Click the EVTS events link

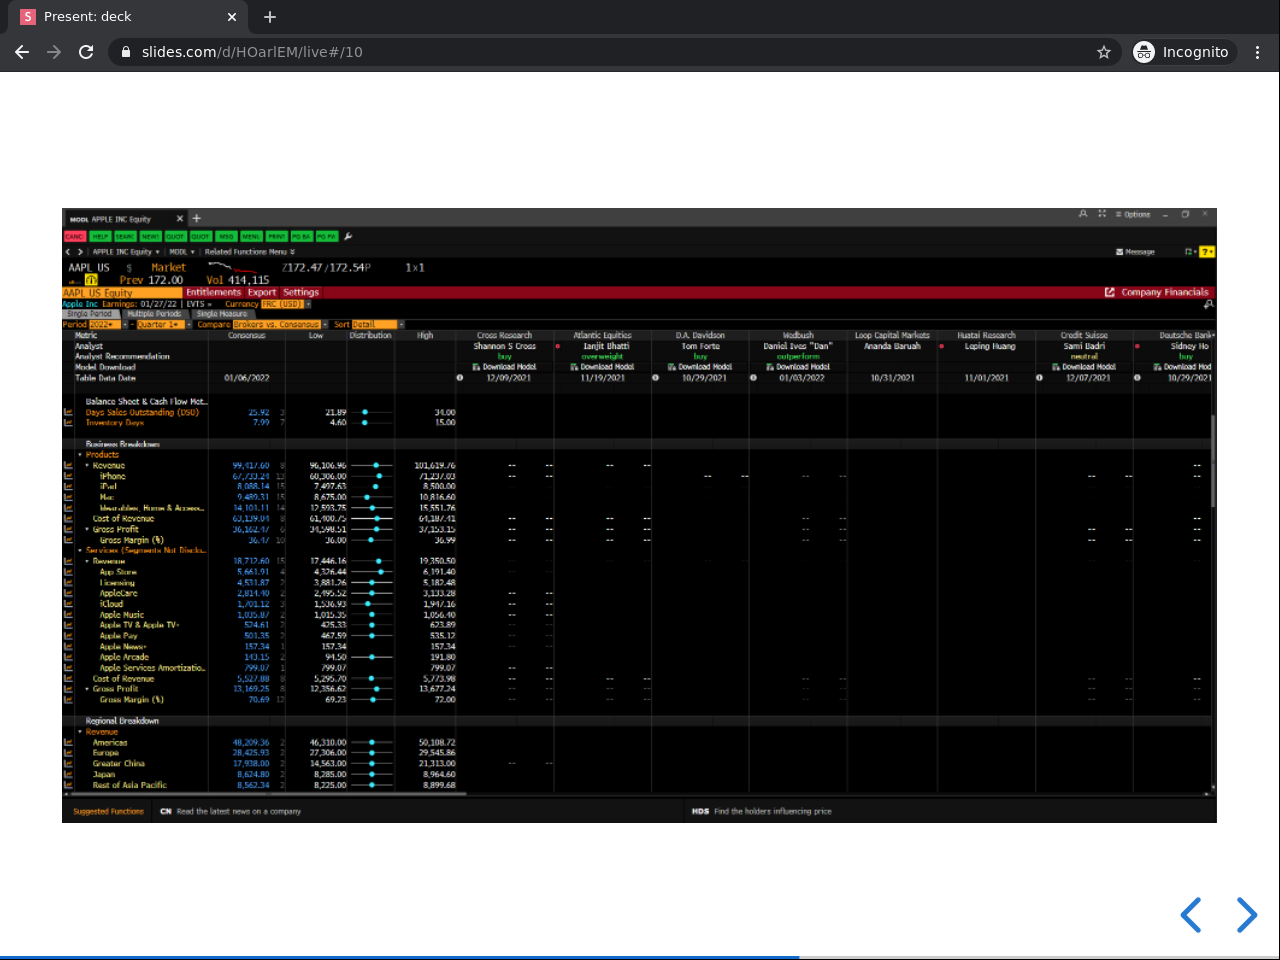click(199, 304)
